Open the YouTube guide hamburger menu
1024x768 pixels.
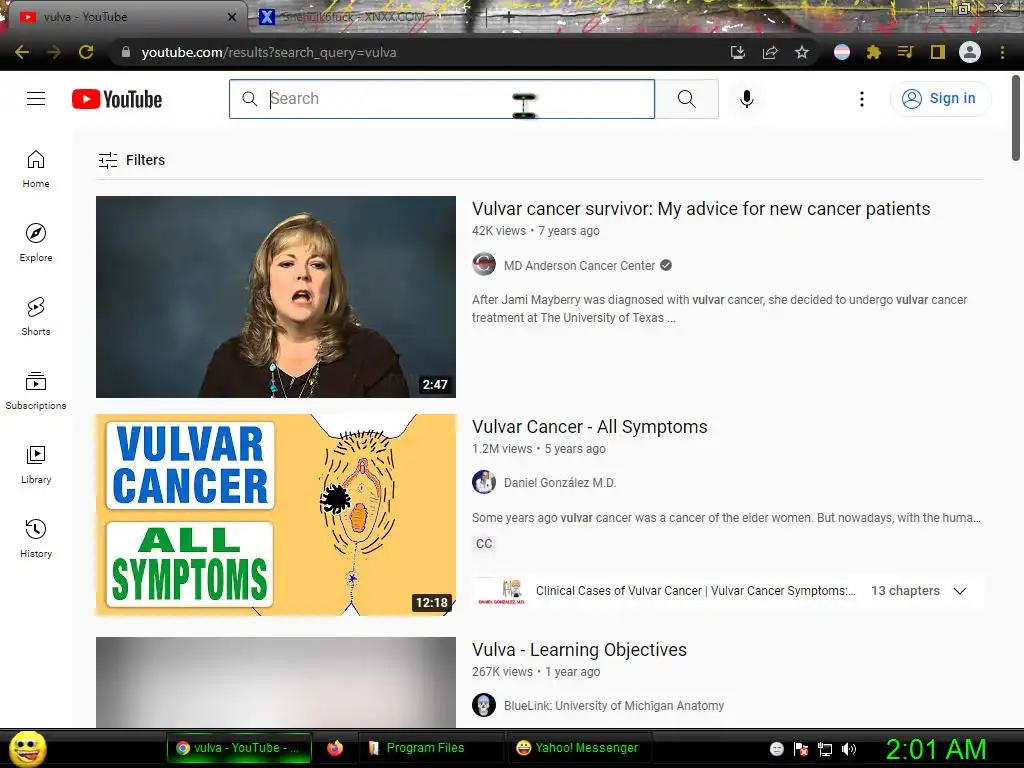pos(36,99)
